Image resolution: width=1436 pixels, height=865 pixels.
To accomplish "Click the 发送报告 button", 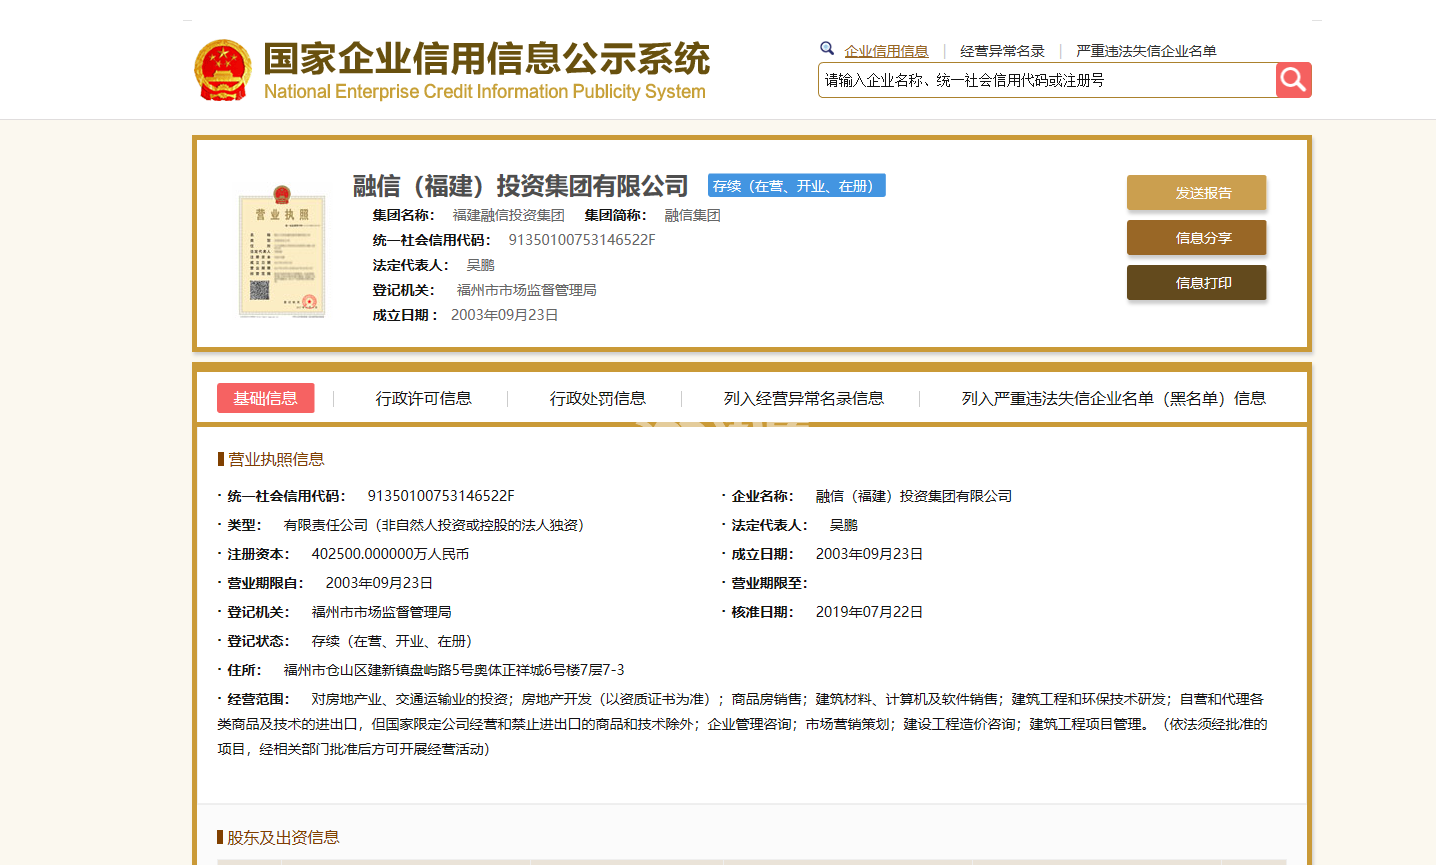I will 1196,193.
